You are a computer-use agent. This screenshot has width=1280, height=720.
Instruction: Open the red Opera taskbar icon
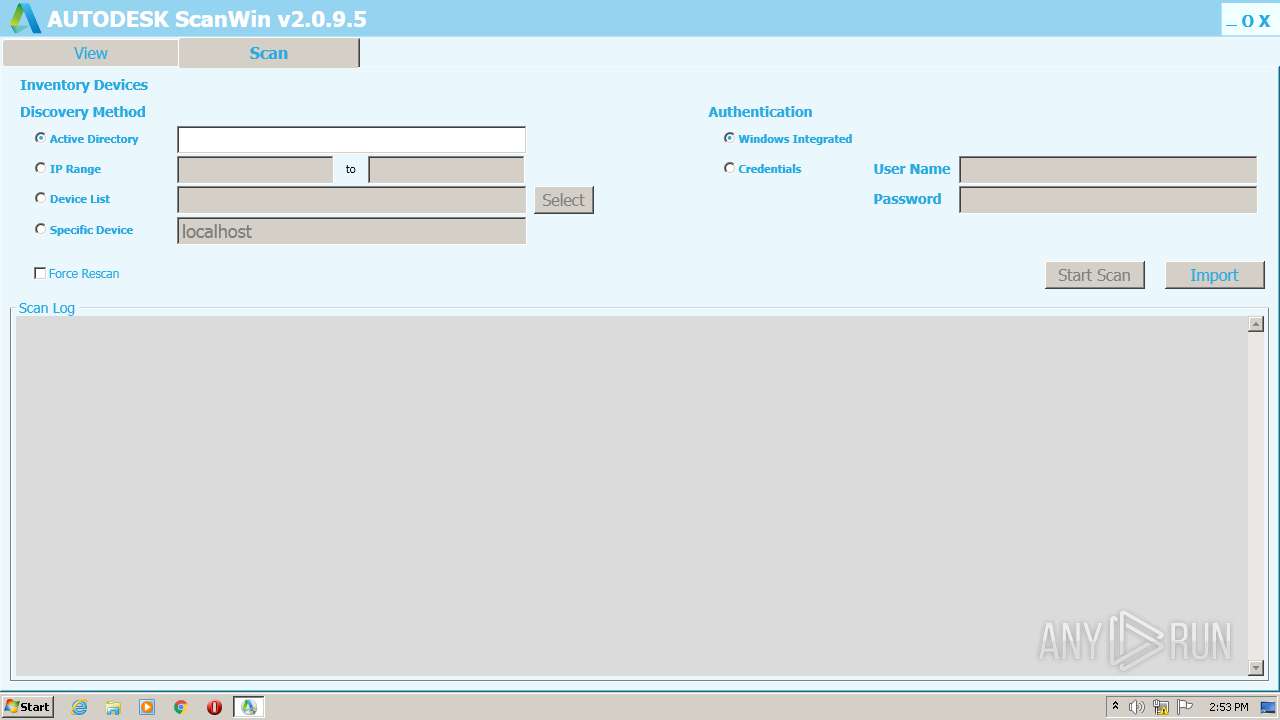[x=214, y=707]
